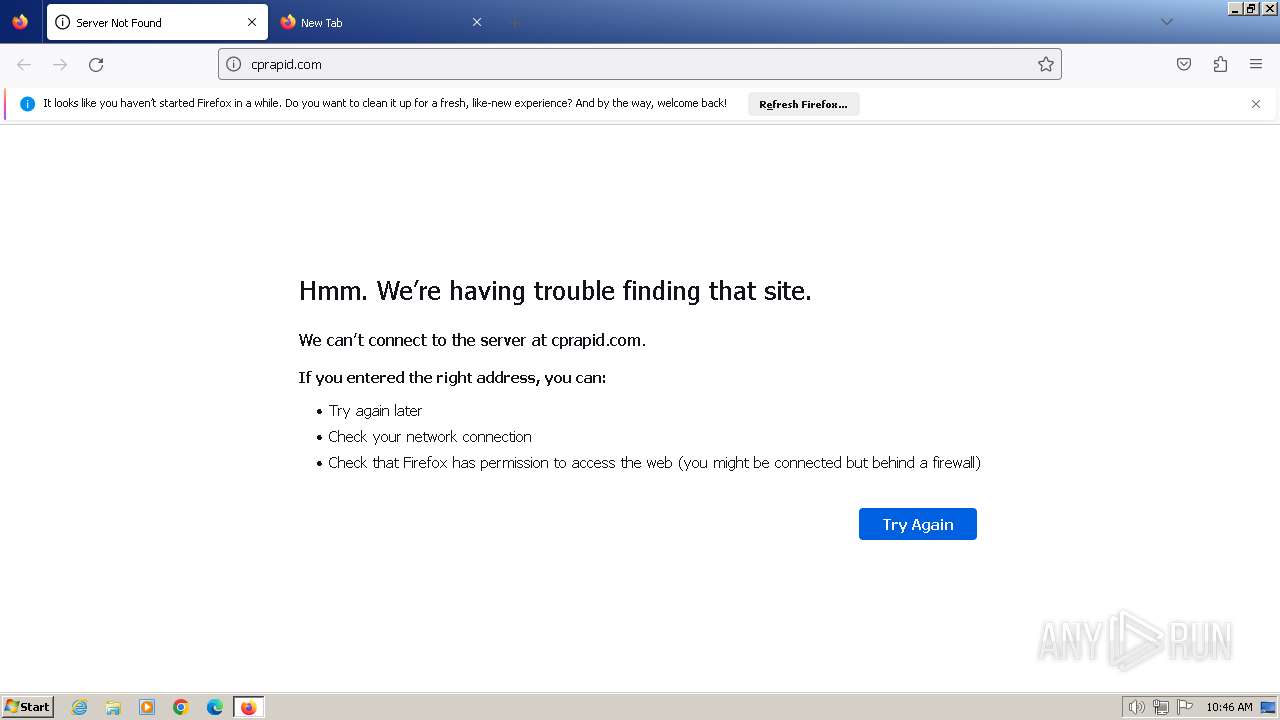
Task: Click the info icon in the notification bar
Action: [27, 104]
